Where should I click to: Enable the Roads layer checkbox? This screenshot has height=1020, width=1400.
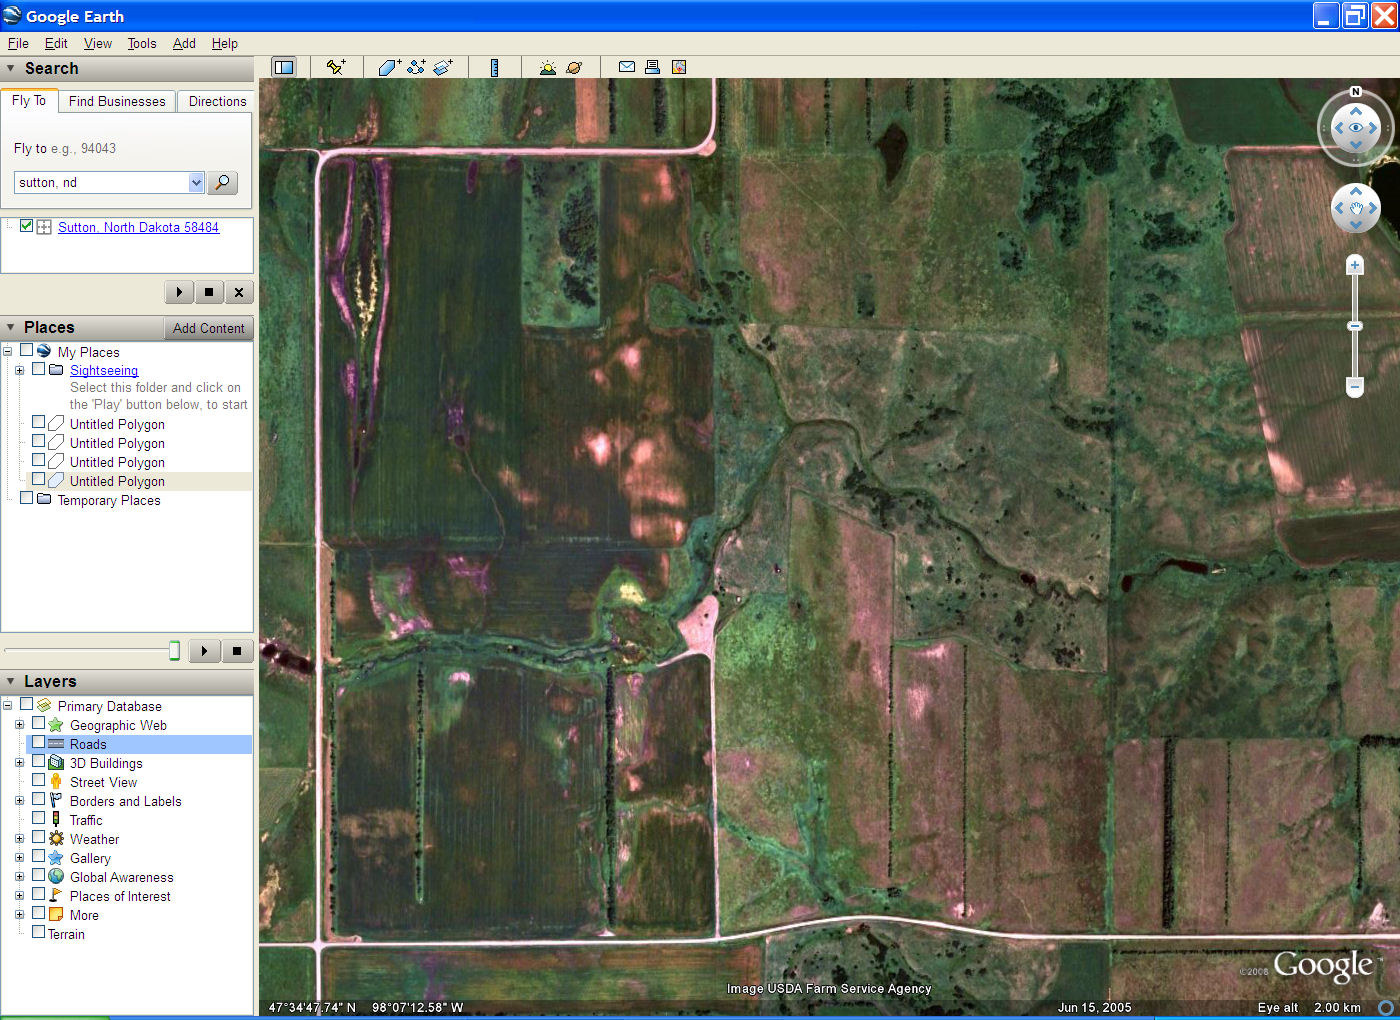coord(38,743)
